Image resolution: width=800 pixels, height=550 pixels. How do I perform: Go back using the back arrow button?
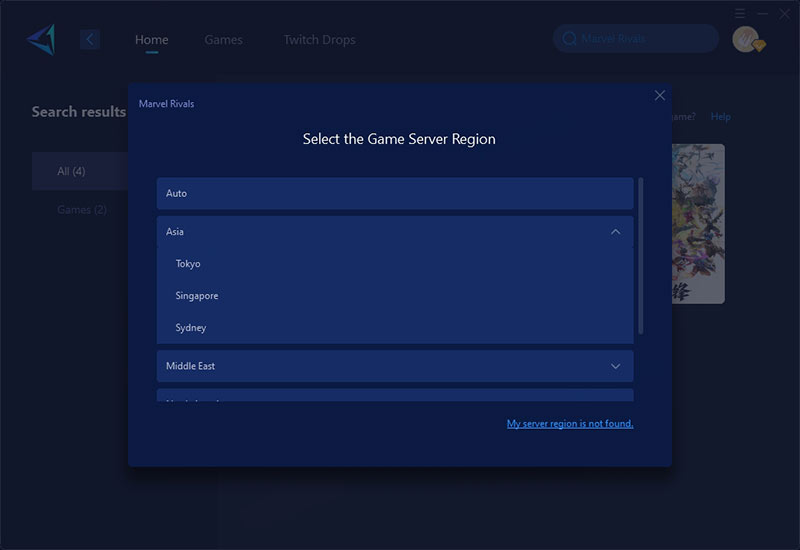pos(90,39)
